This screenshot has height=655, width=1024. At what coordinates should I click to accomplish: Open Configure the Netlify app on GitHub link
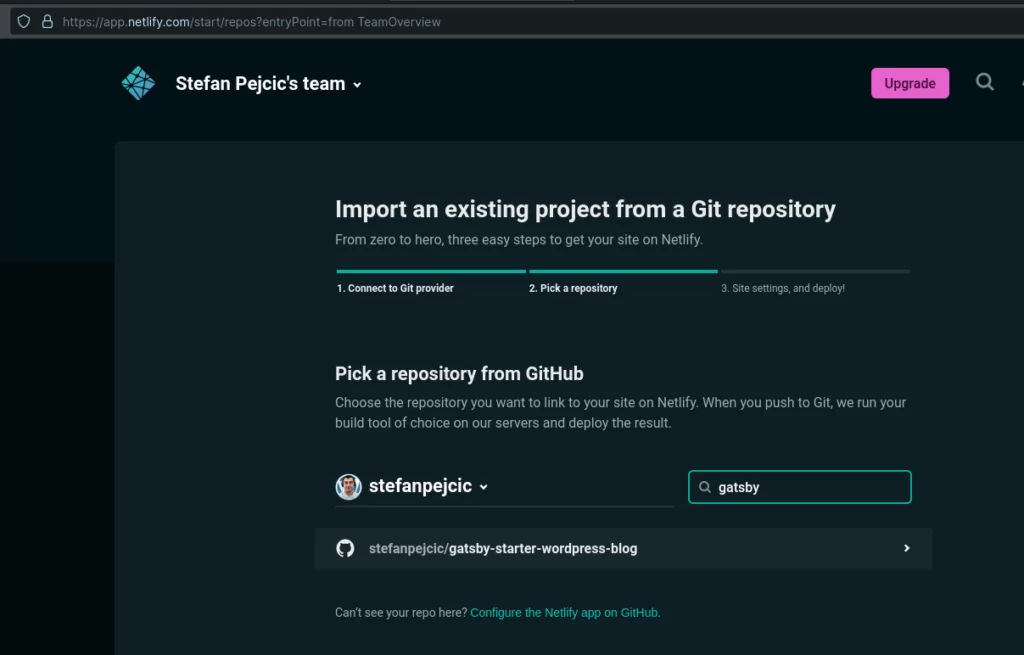point(565,613)
